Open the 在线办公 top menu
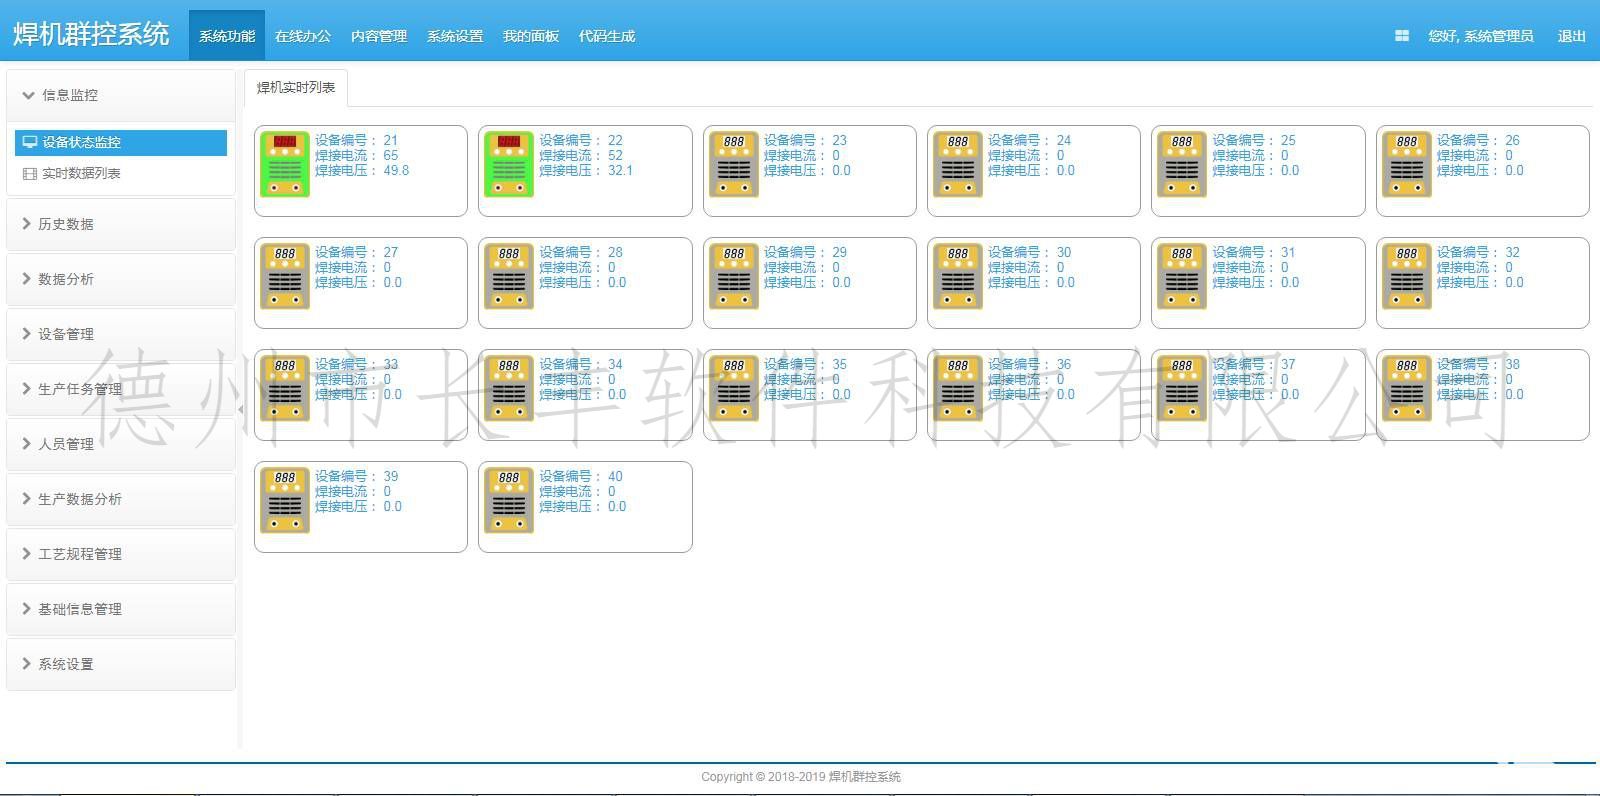 tap(302, 36)
